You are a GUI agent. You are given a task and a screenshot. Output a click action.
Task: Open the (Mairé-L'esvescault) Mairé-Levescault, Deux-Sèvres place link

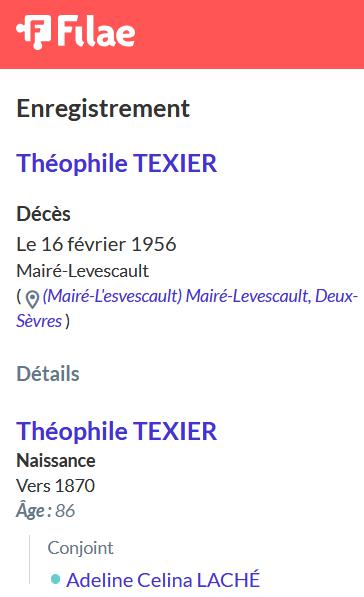[x=187, y=308]
